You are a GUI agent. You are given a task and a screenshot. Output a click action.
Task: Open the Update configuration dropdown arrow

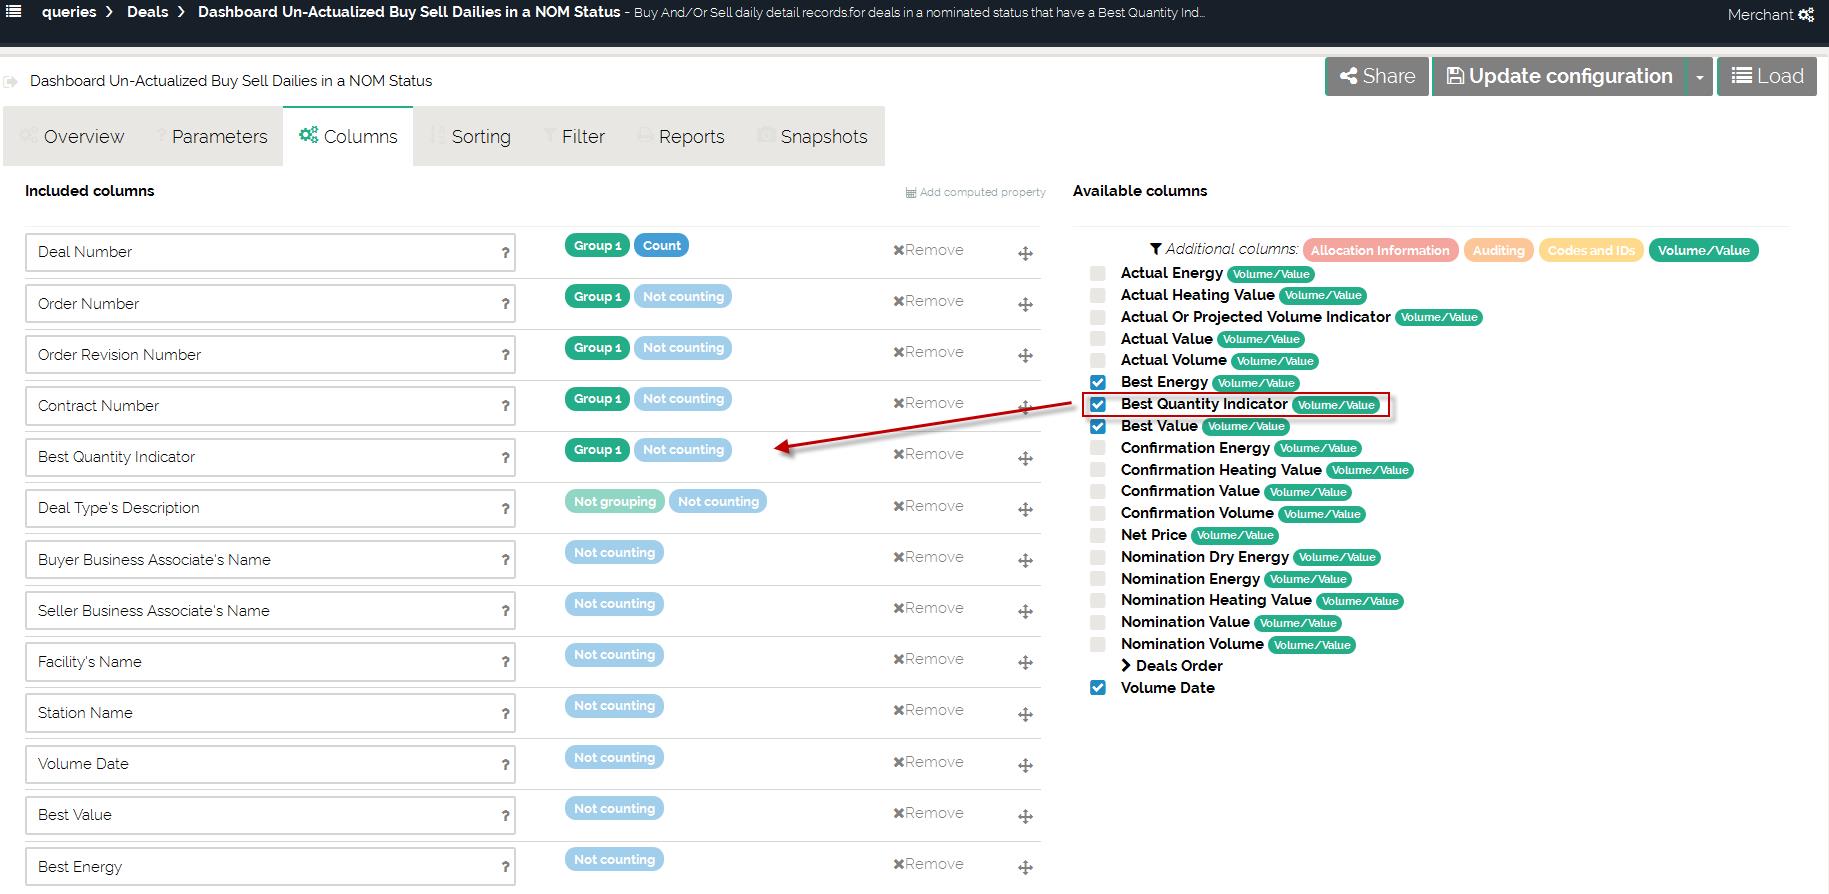click(x=1699, y=77)
